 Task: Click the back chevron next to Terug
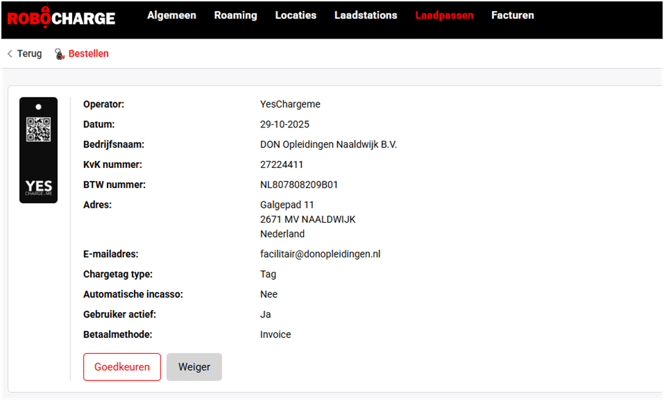coord(10,54)
